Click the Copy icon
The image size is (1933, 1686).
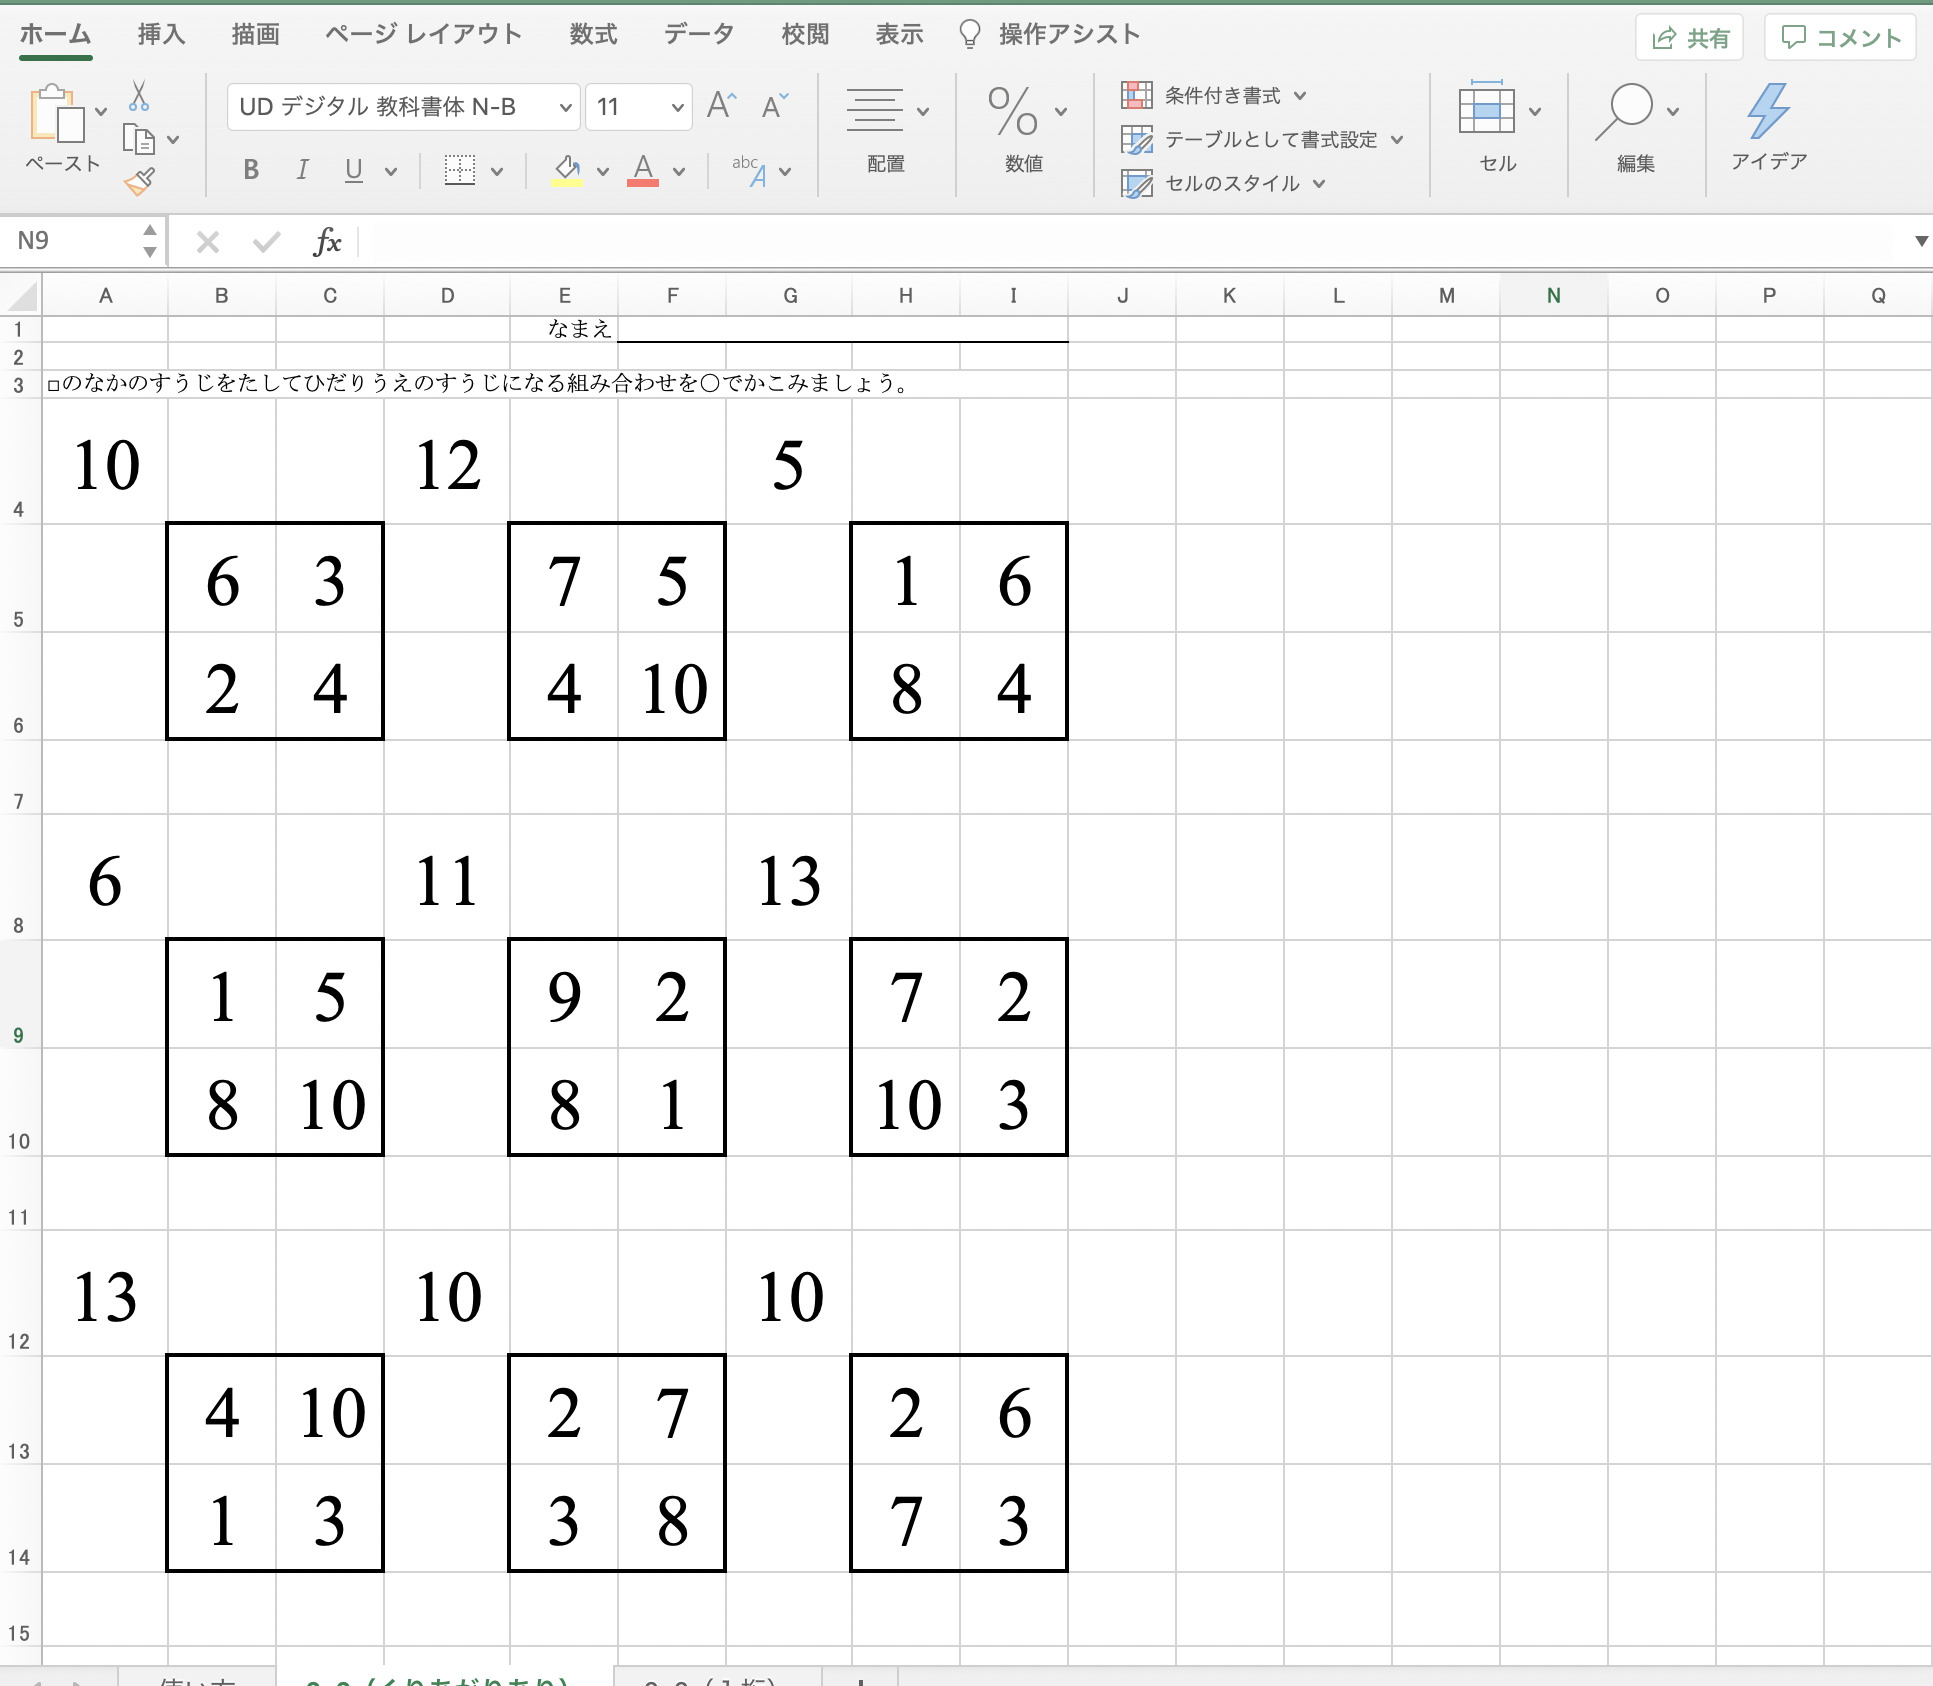click(138, 140)
